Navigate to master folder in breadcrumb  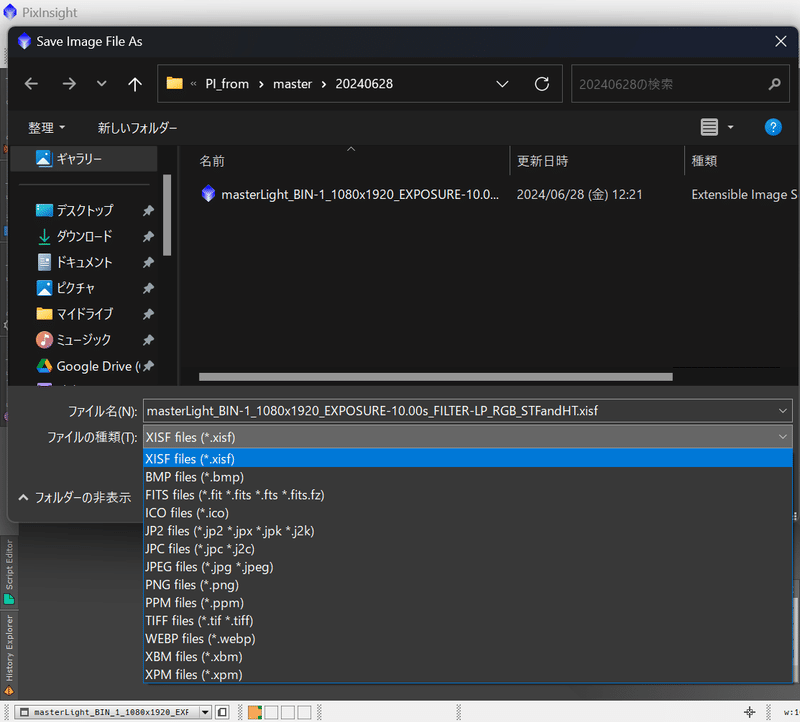pyautogui.click(x=292, y=84)
